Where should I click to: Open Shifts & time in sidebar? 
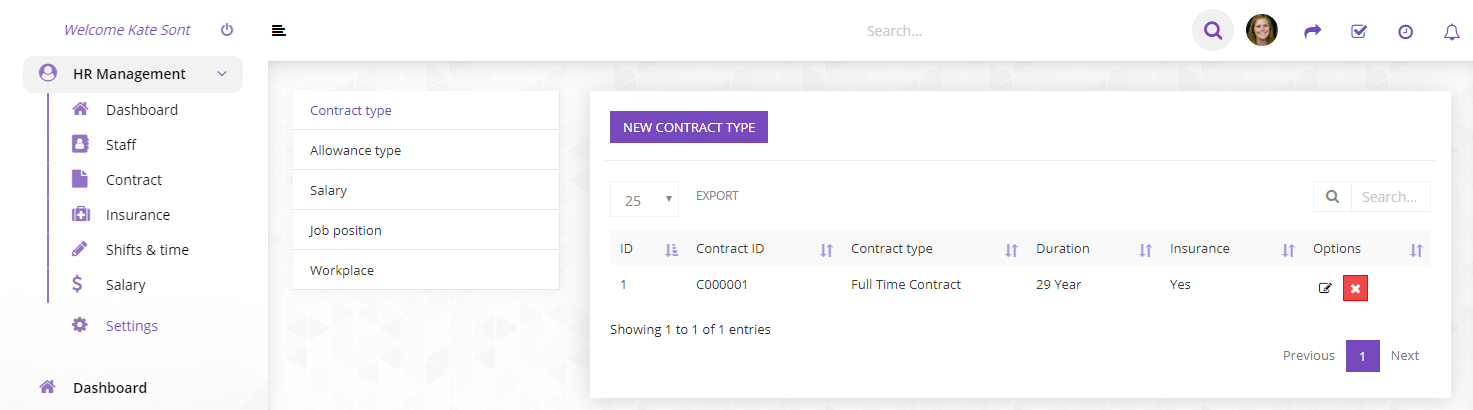pos(147,250)
